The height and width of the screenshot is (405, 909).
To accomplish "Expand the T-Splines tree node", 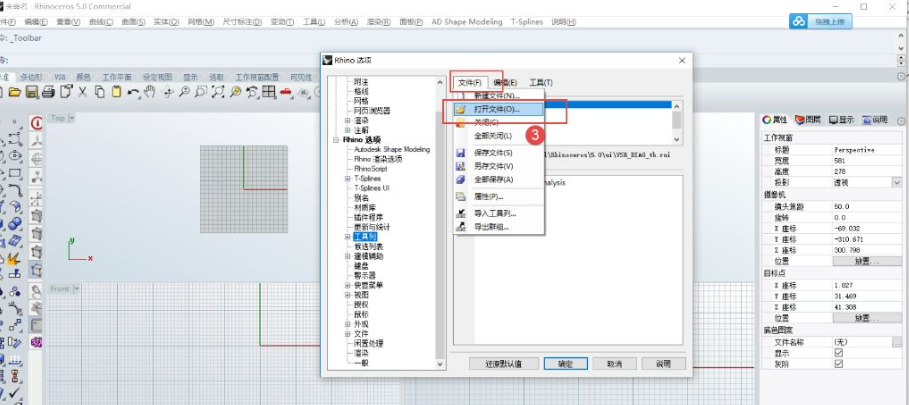I will tap(348, 178).
